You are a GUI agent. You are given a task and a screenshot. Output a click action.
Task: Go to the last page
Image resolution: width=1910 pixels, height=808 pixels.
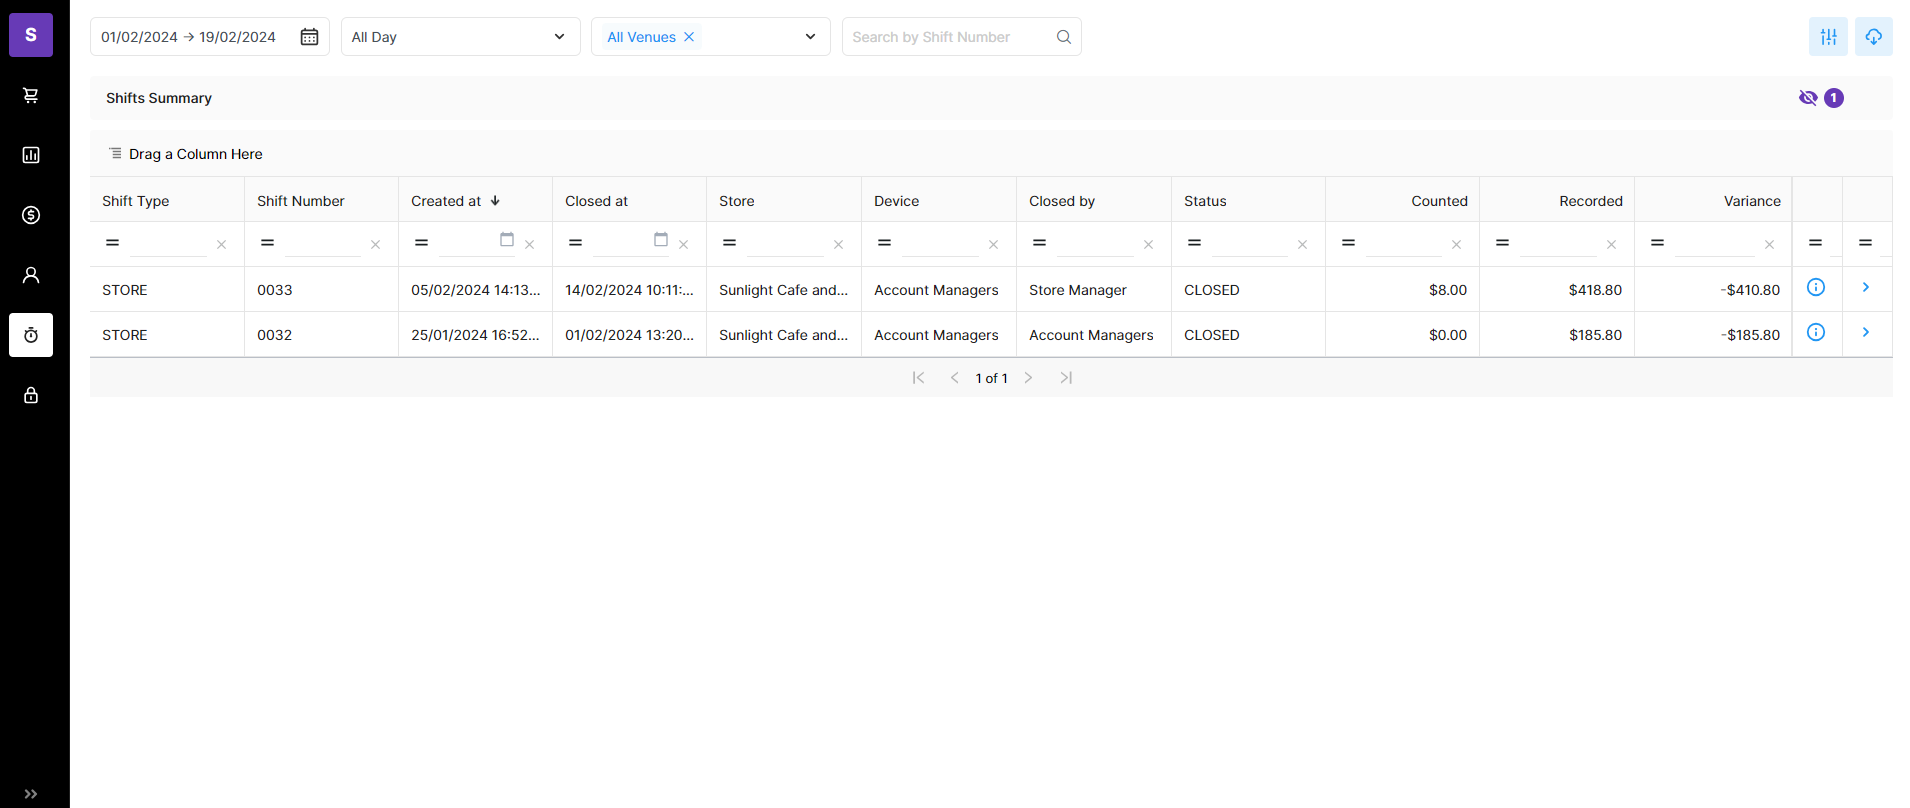pos(1066,378)
